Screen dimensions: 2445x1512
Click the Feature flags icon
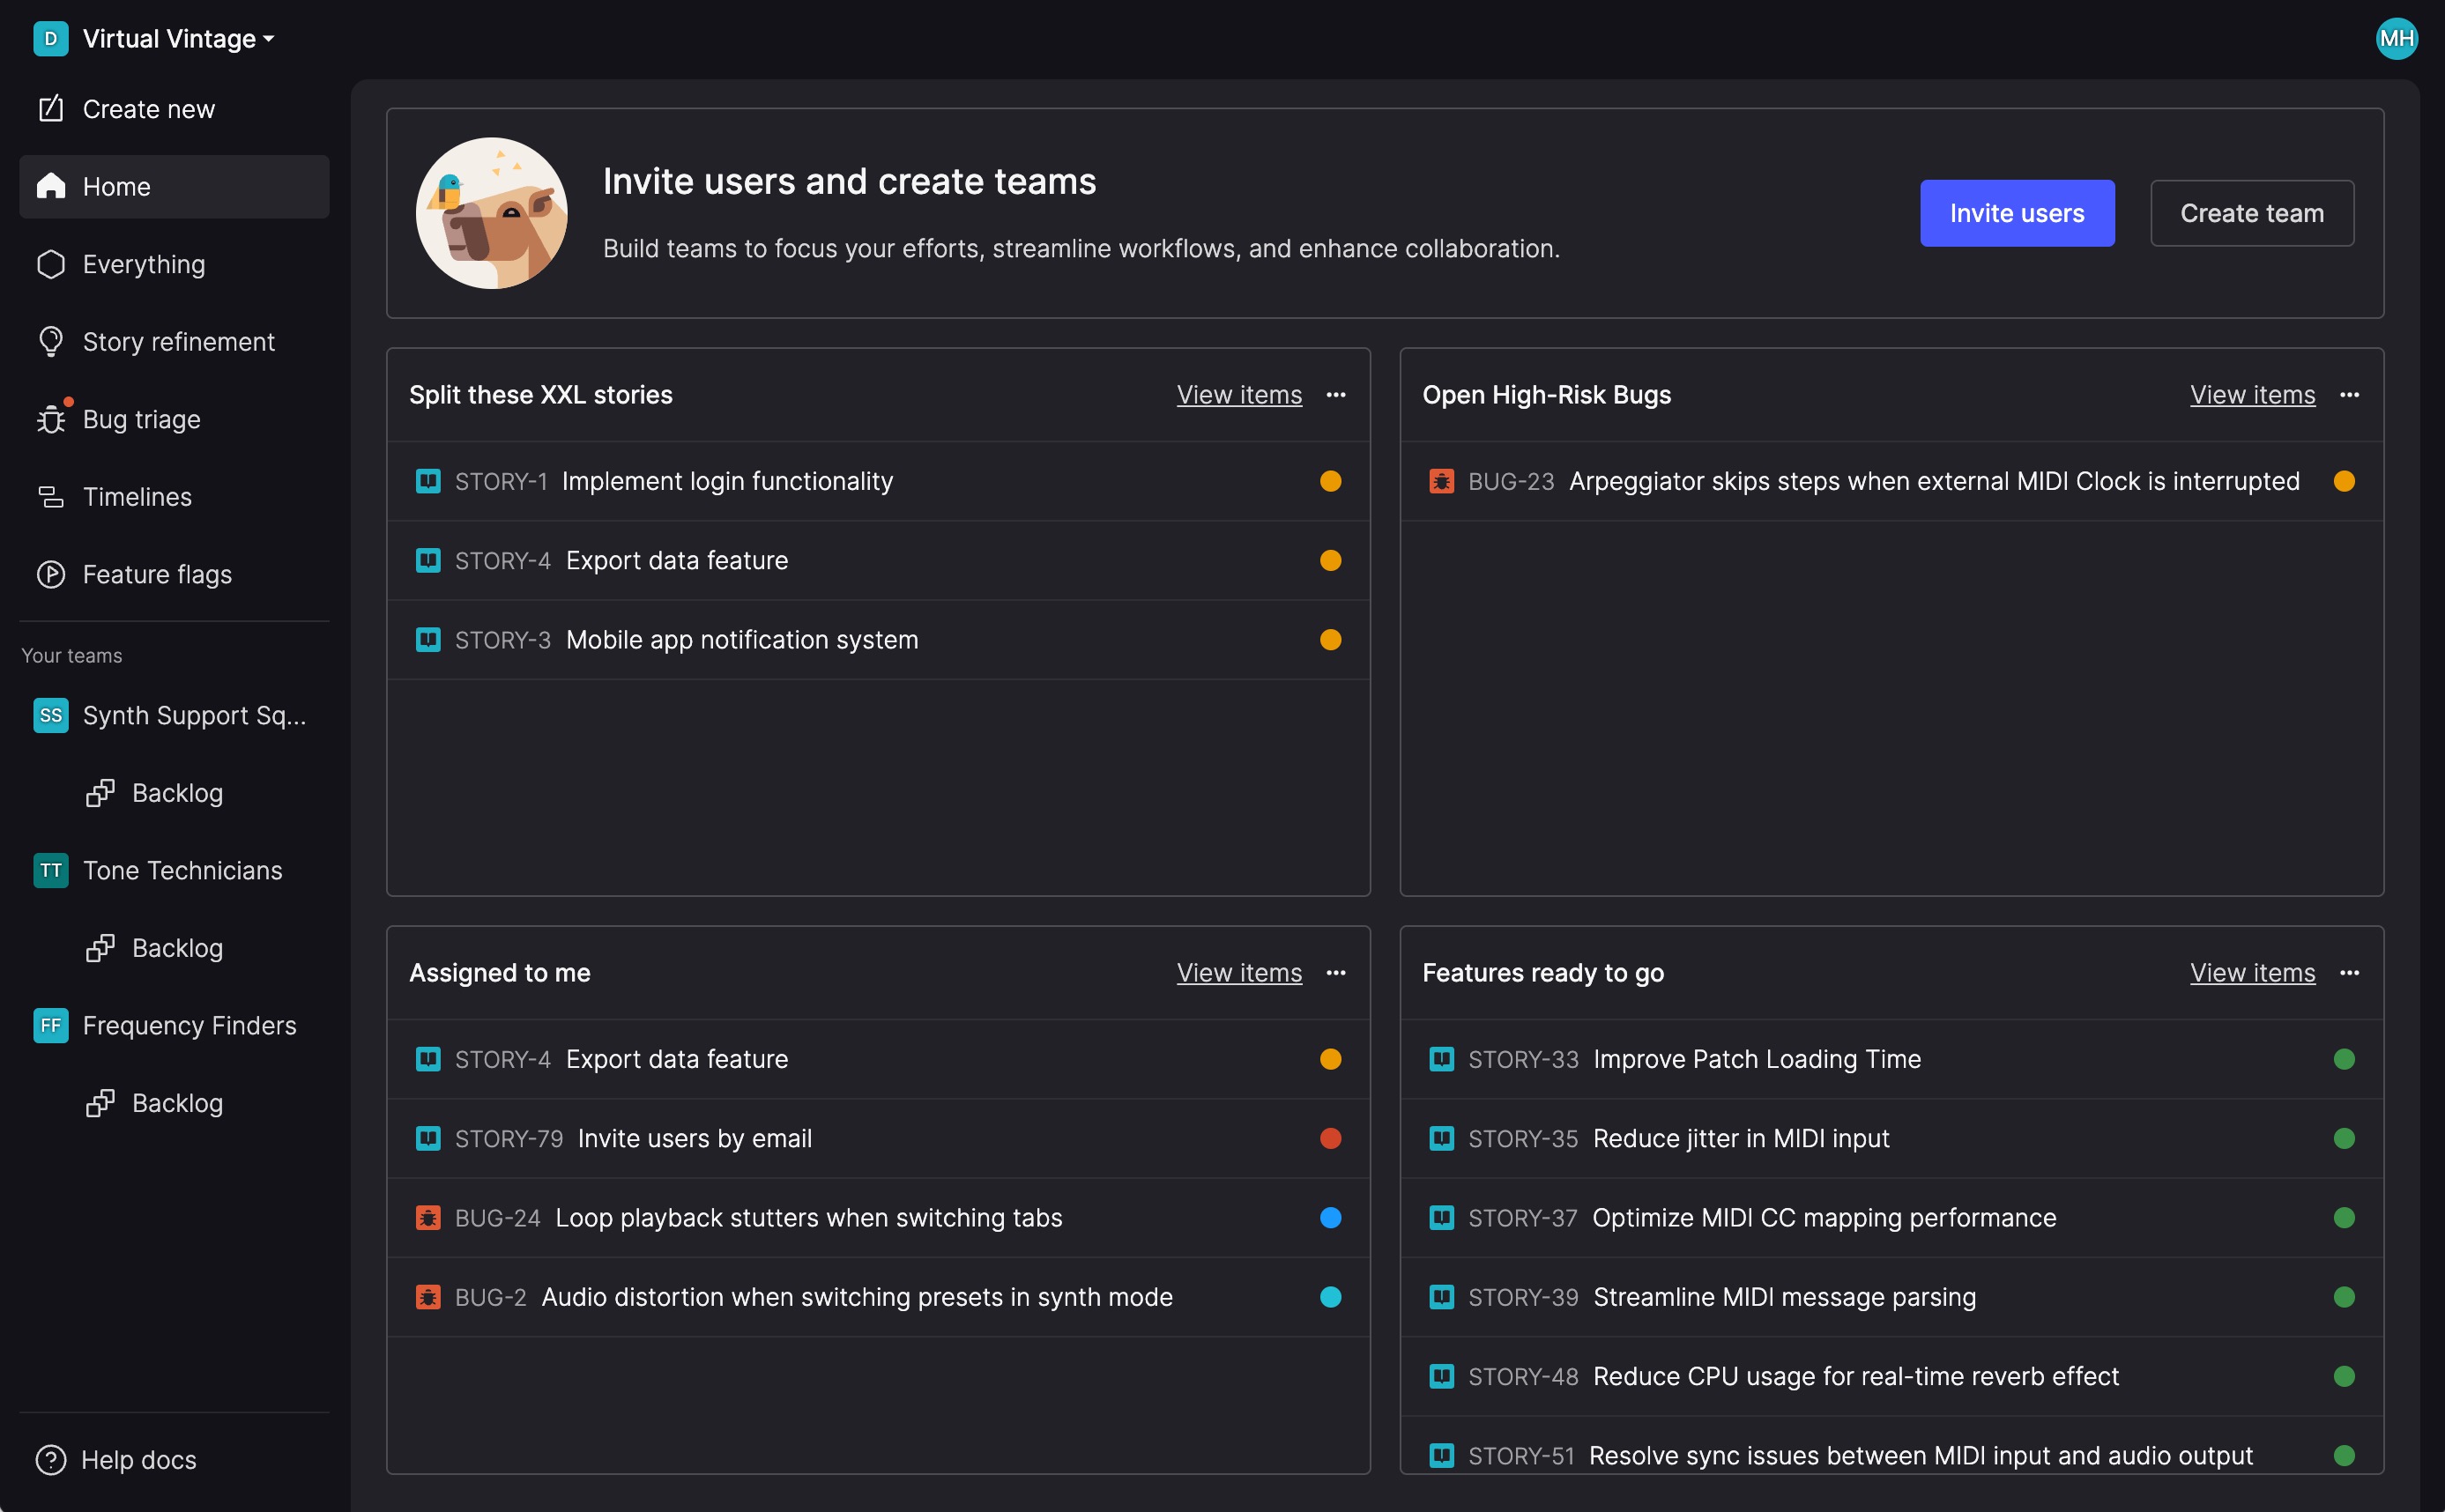(50, 574)
